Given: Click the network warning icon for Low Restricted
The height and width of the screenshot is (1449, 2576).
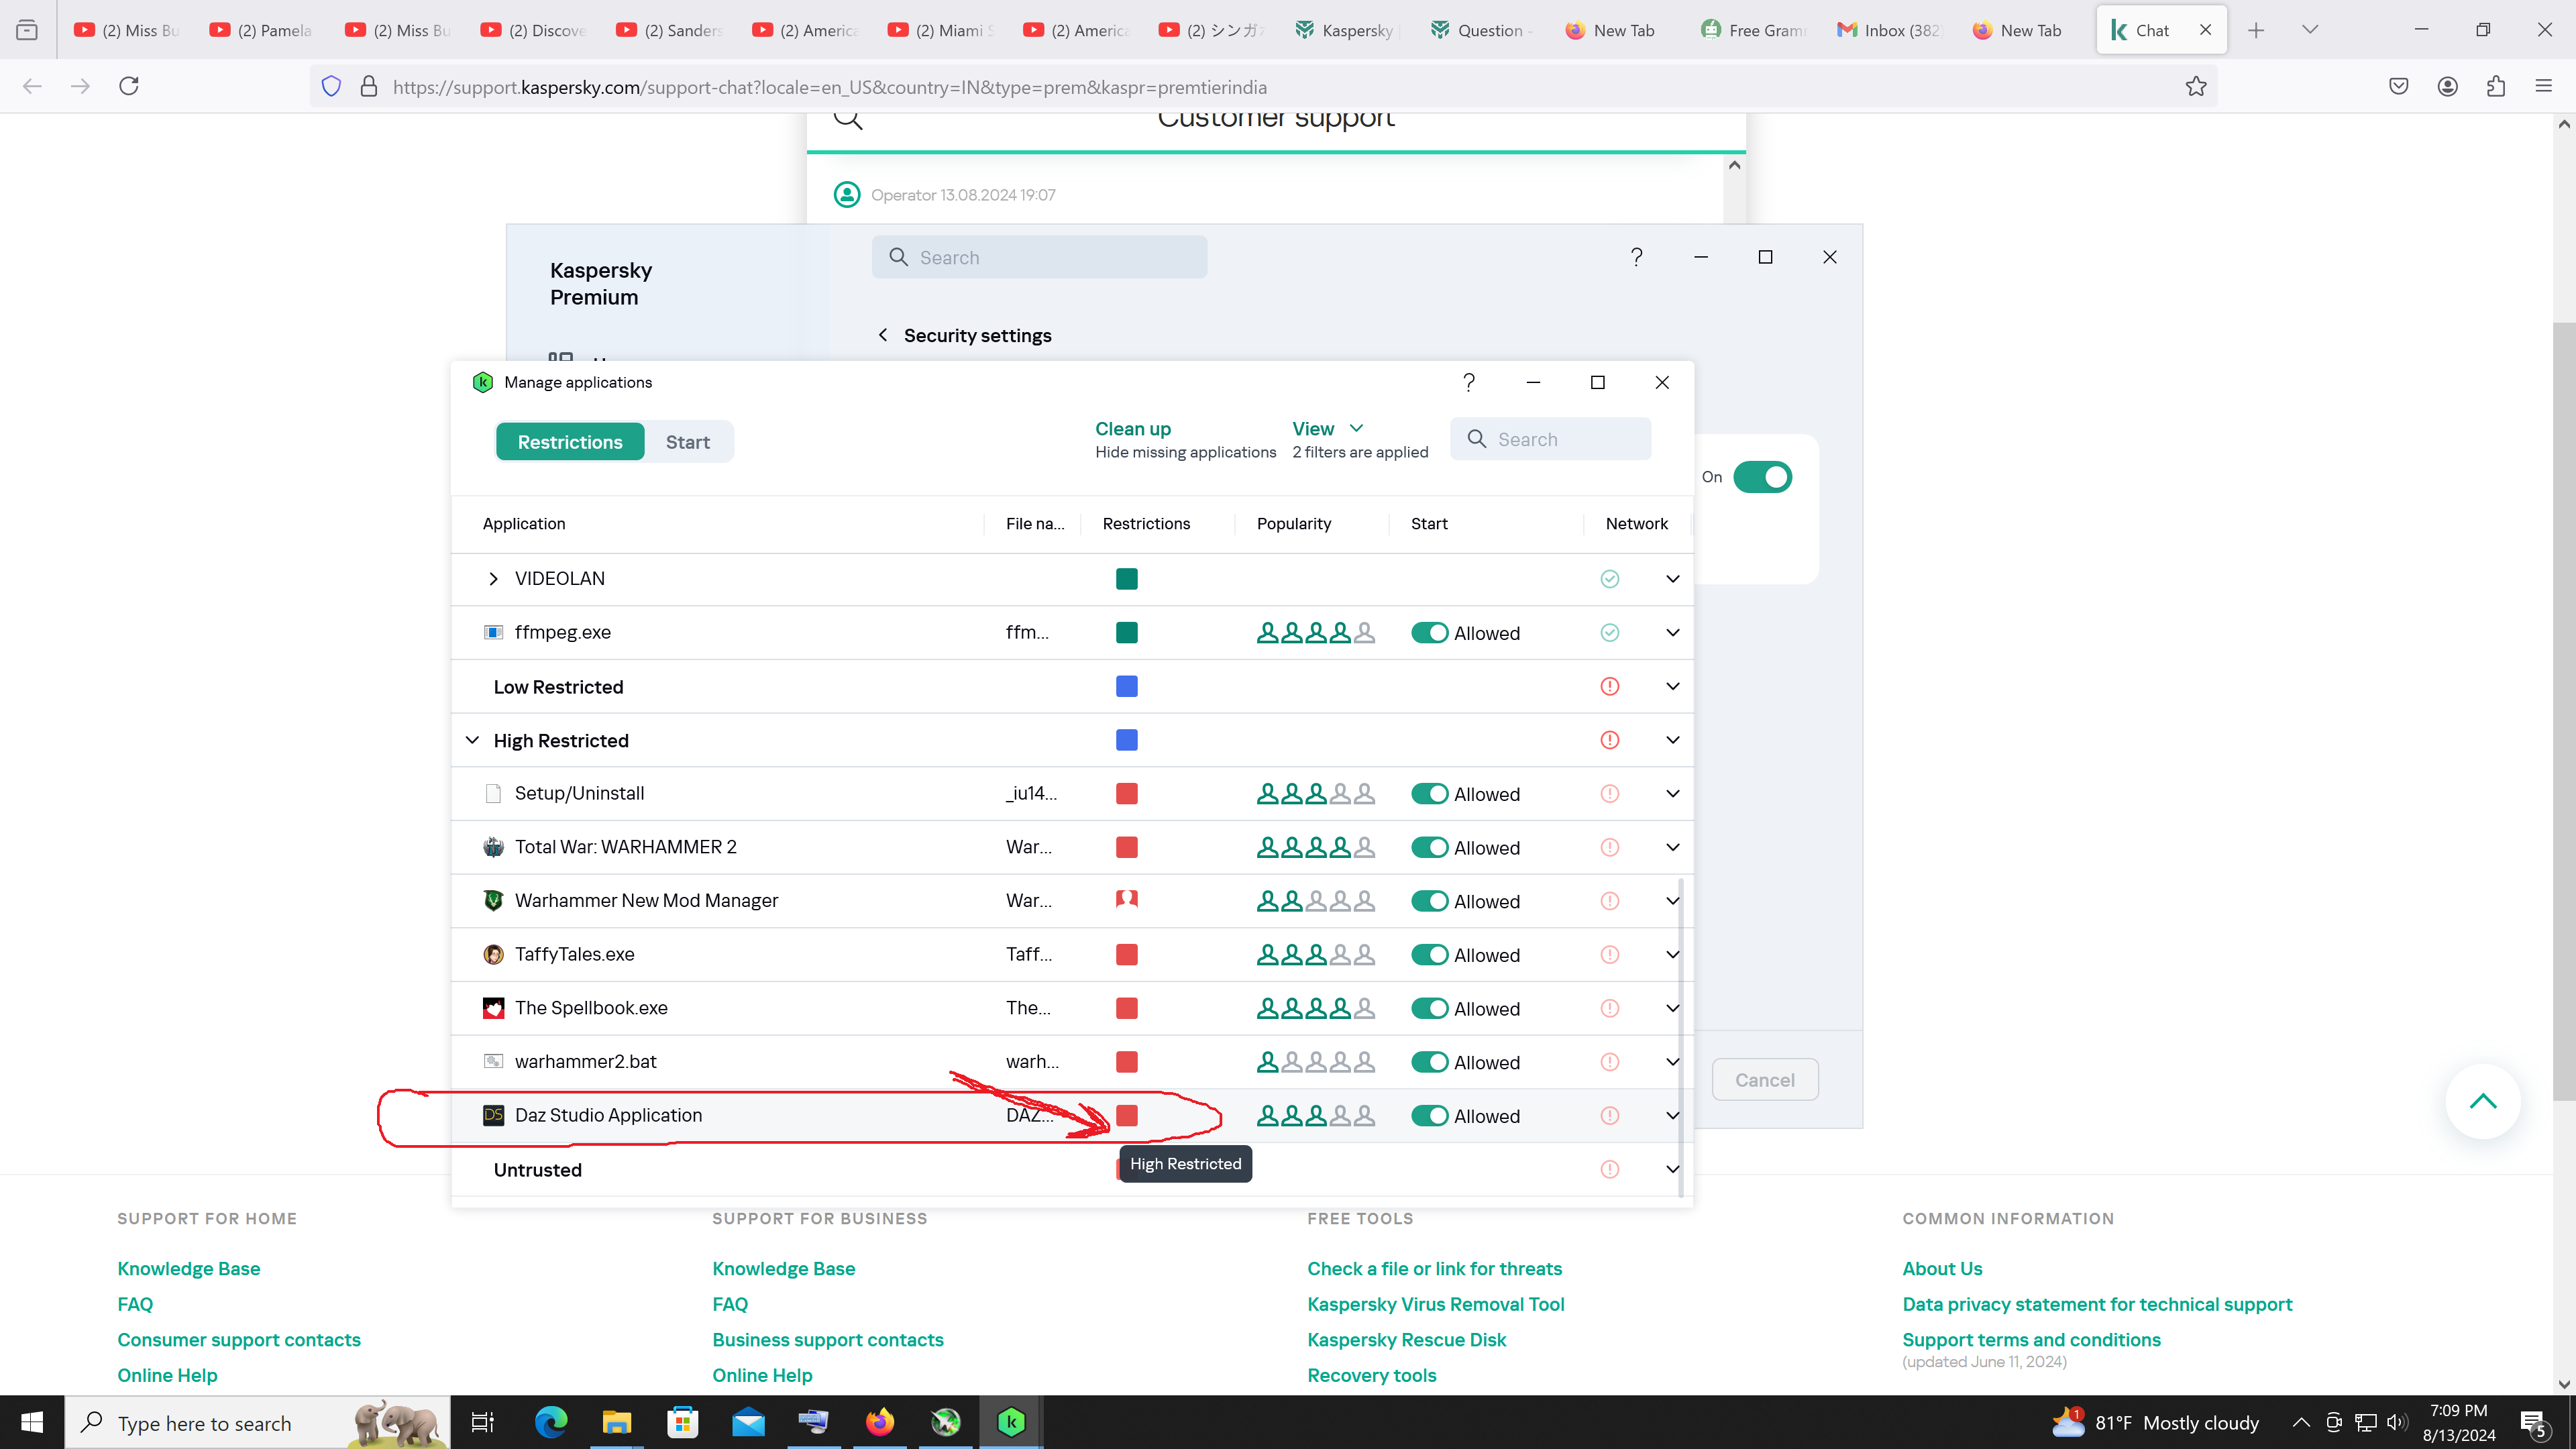Looking at the screenshot, I should [x=1609, y=686].
